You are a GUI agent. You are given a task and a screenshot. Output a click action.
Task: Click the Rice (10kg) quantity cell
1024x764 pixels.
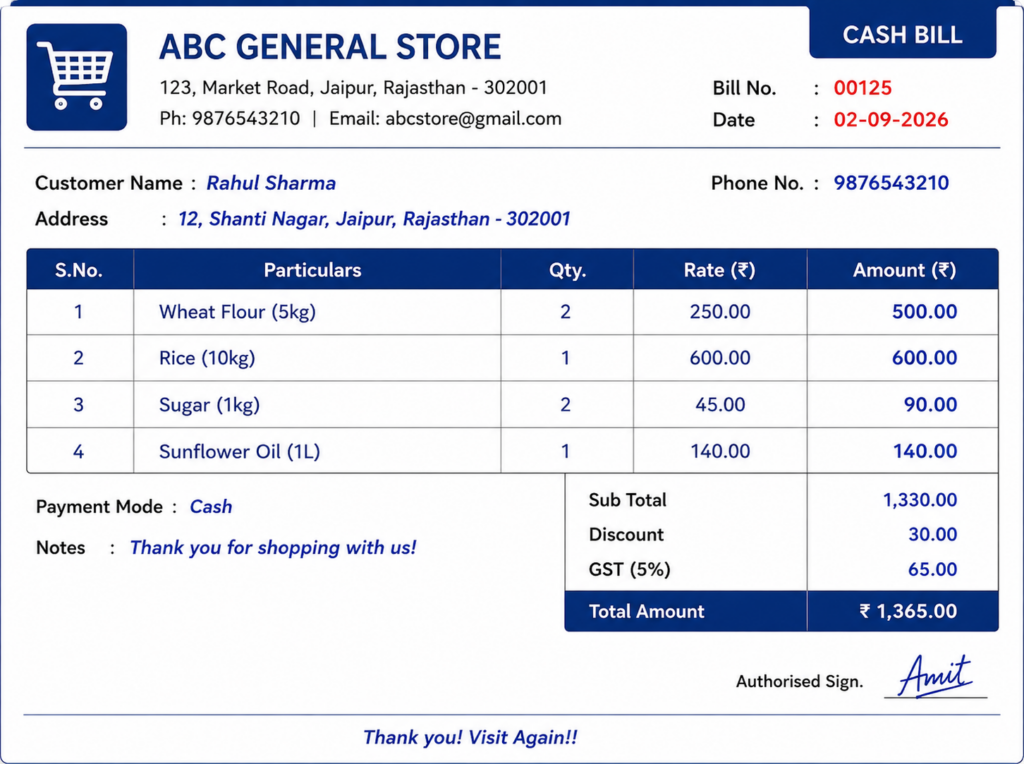(x=566, y=358)
